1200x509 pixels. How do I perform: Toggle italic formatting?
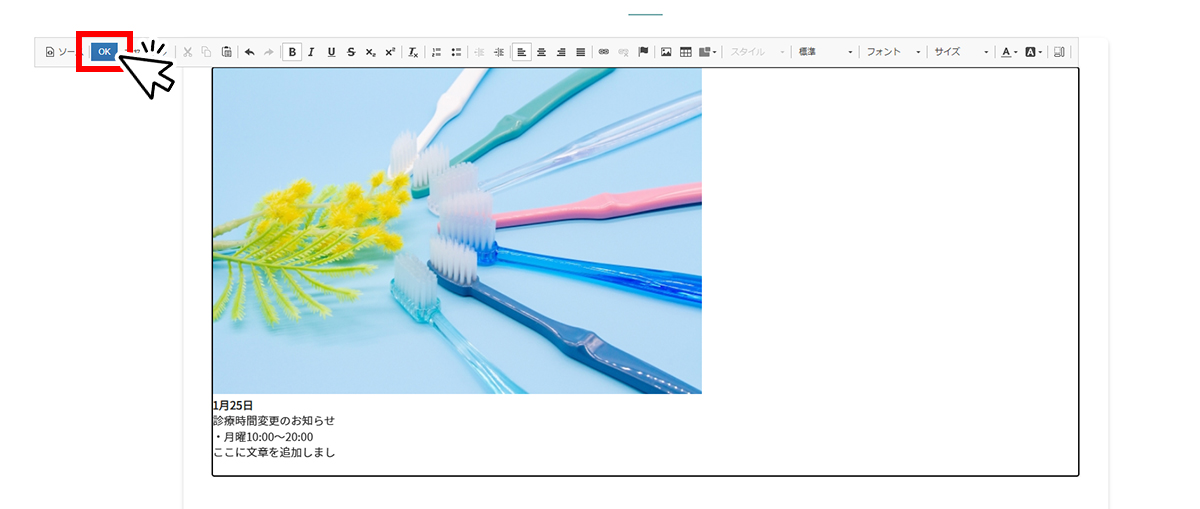tap(311, 52)
